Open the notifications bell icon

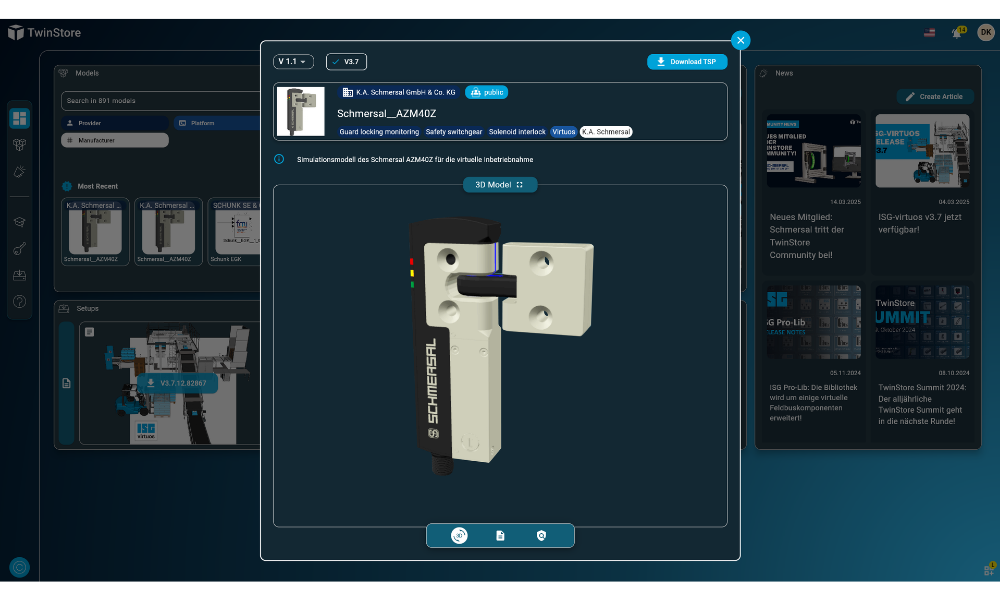(958, 33)
